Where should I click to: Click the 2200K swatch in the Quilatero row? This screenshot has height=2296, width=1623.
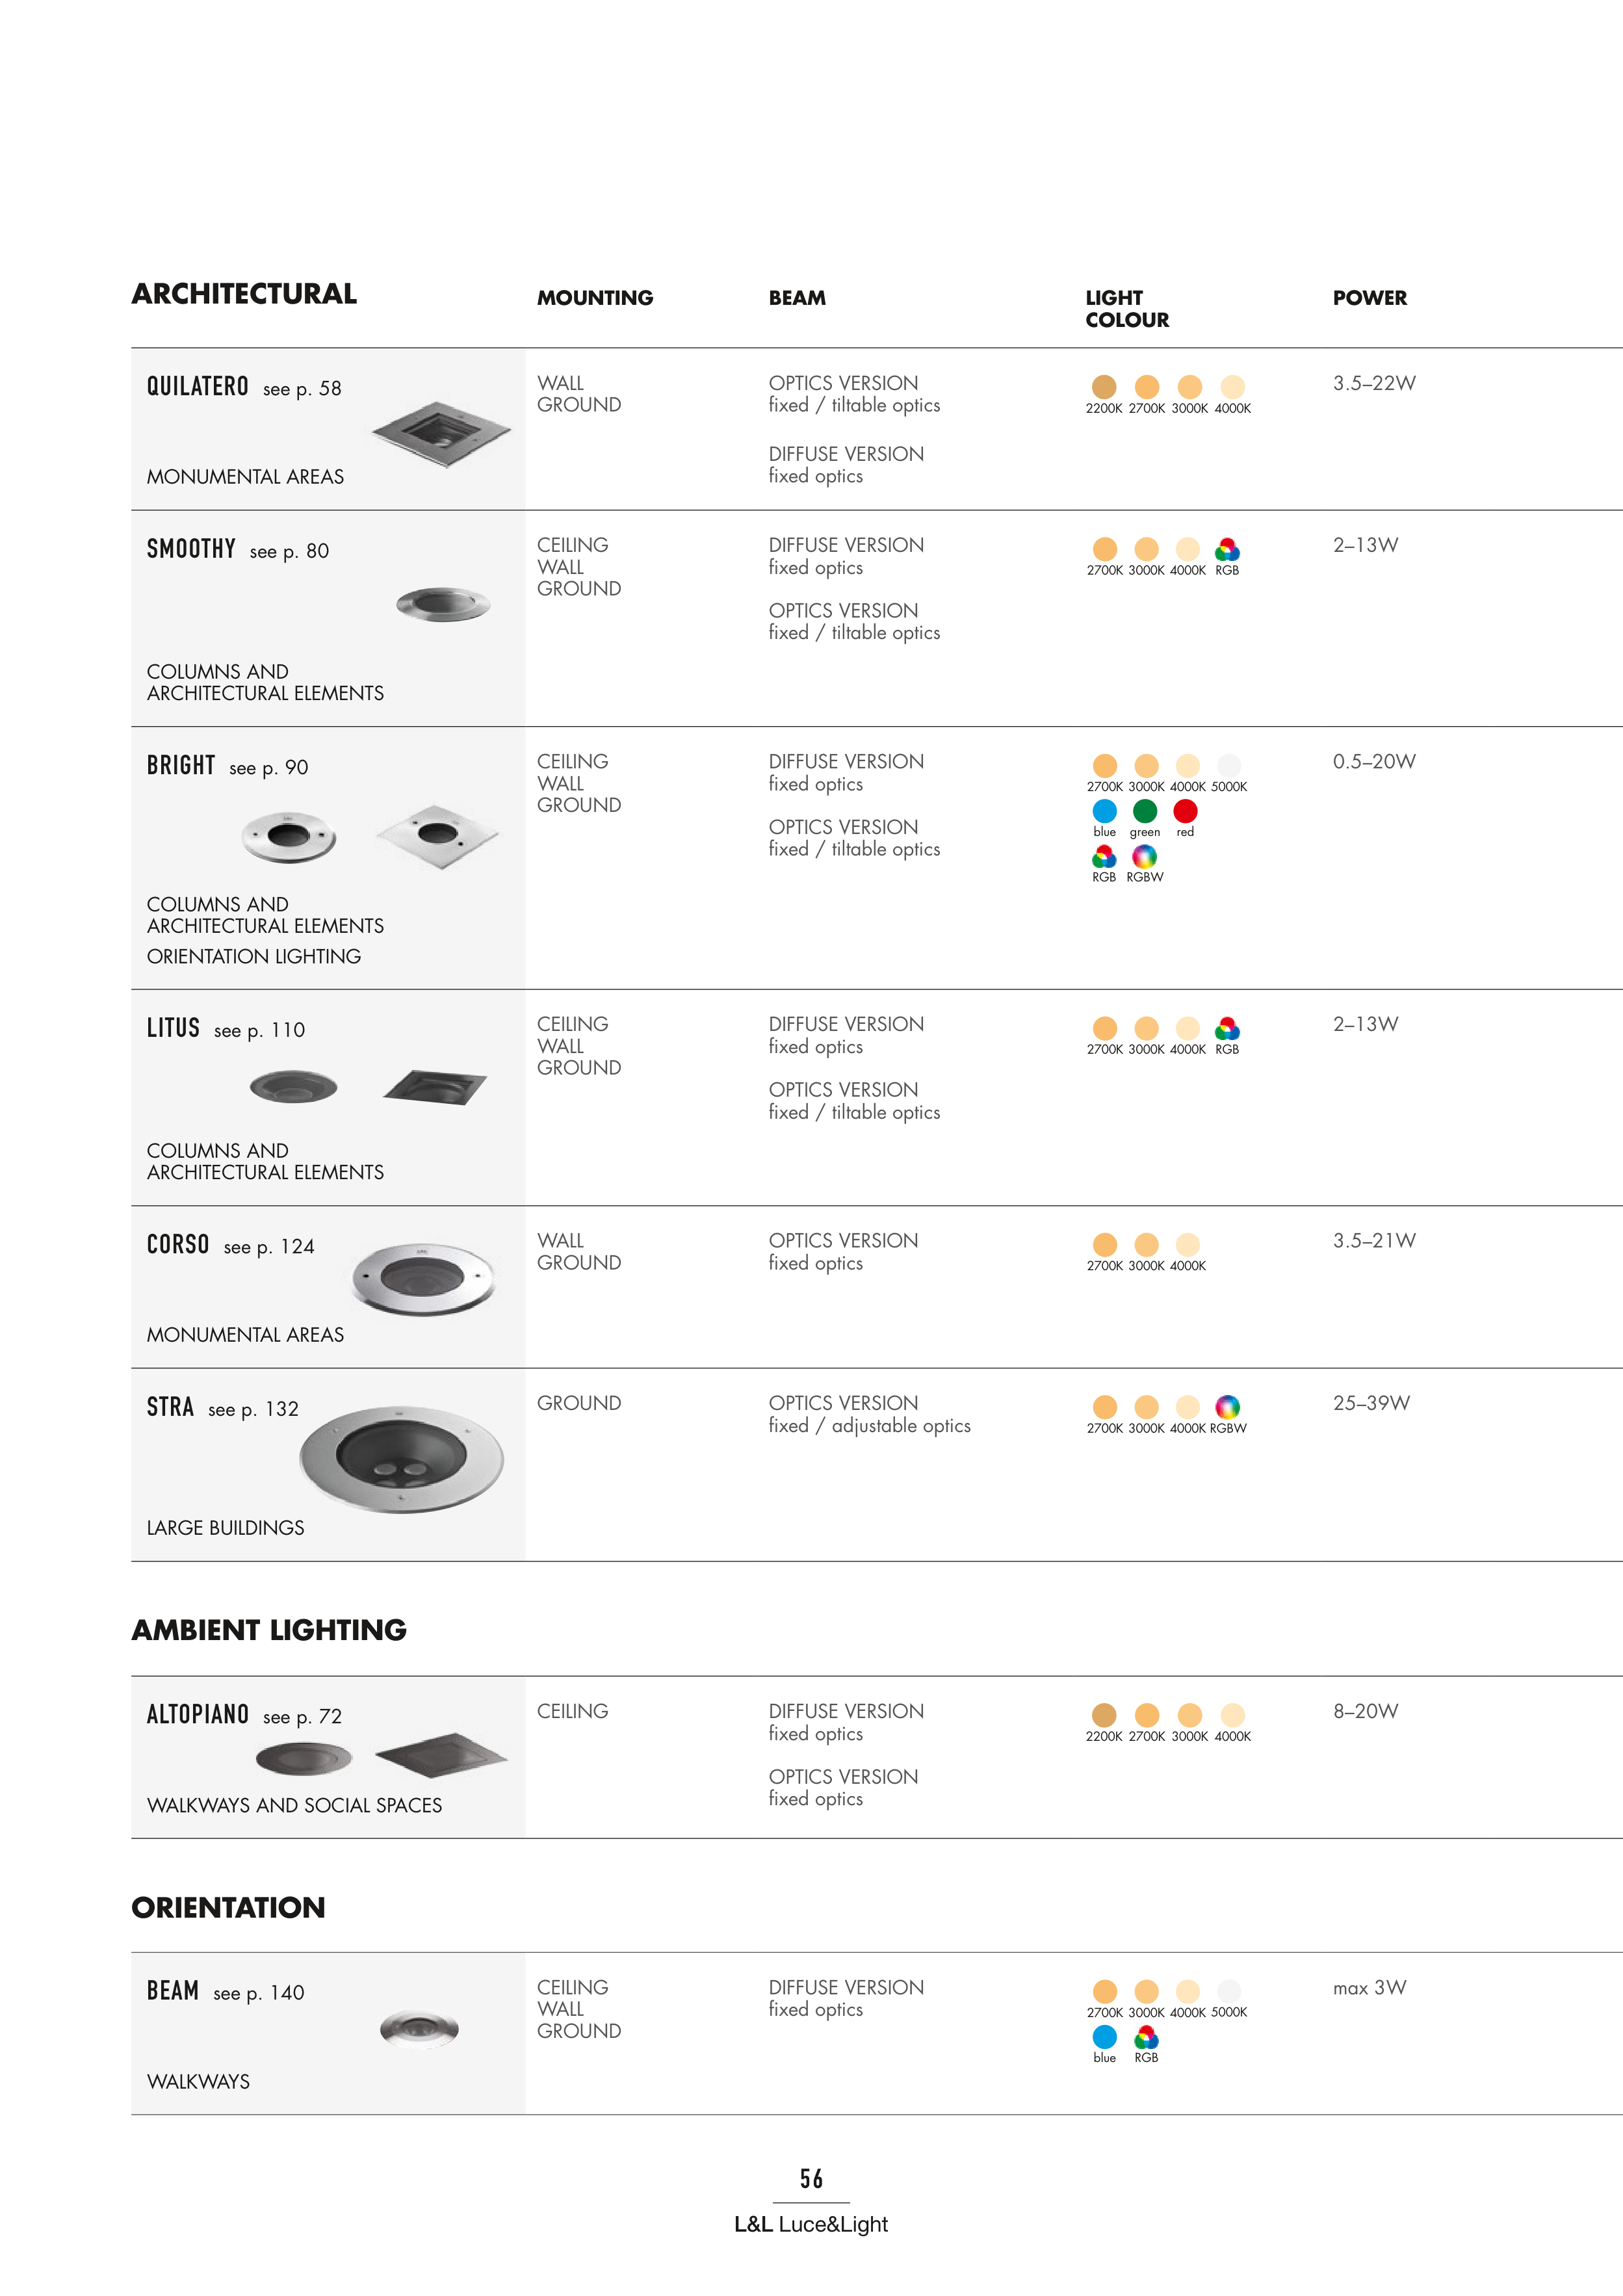pyautogui.click(x=1104, y=387)
